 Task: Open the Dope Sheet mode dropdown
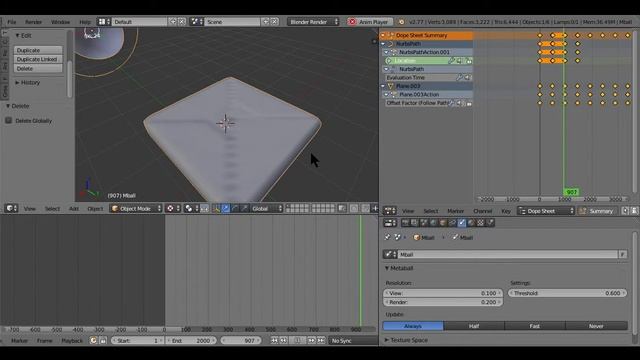tap(546, 211)
